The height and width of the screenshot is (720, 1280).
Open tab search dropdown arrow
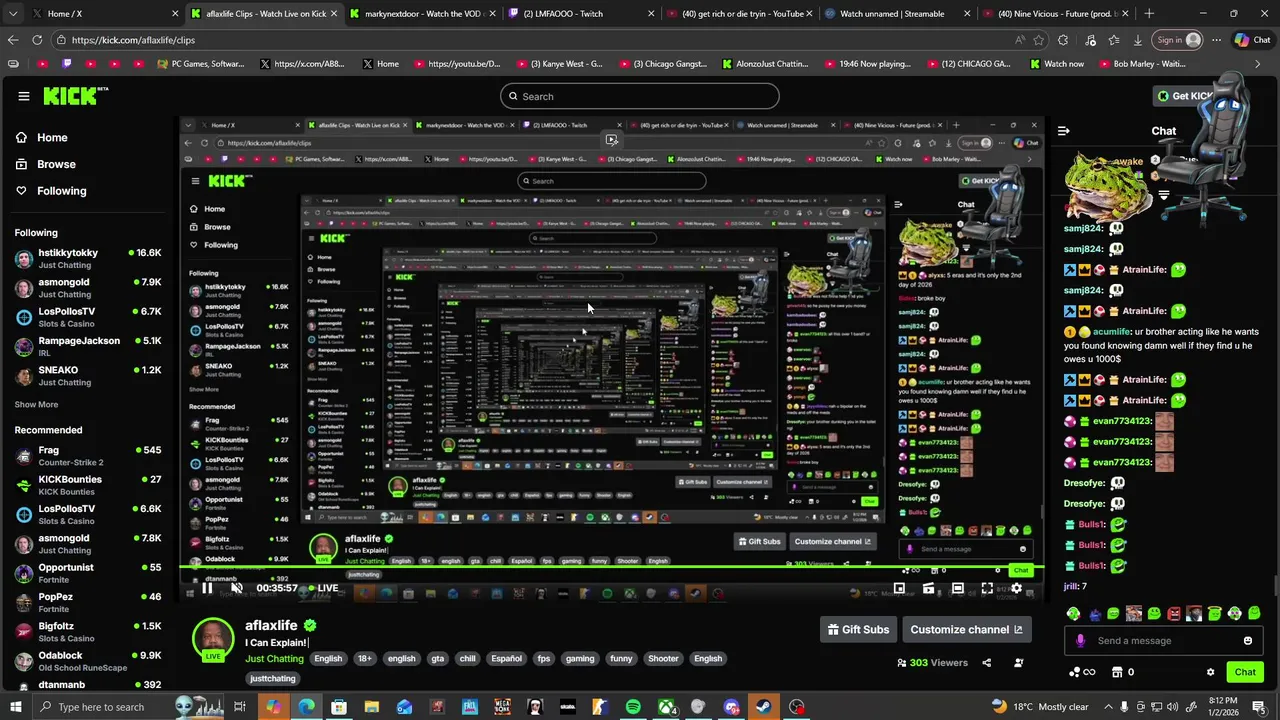coord(12,14)
